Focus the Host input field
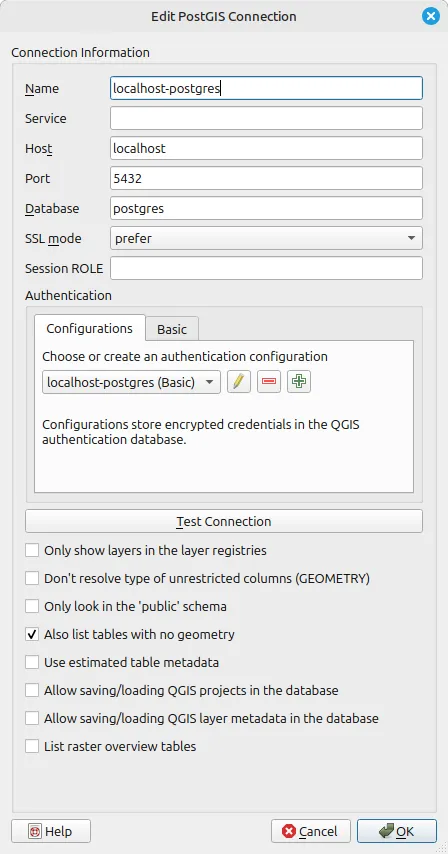448x854 pixels. click(266, 148)
